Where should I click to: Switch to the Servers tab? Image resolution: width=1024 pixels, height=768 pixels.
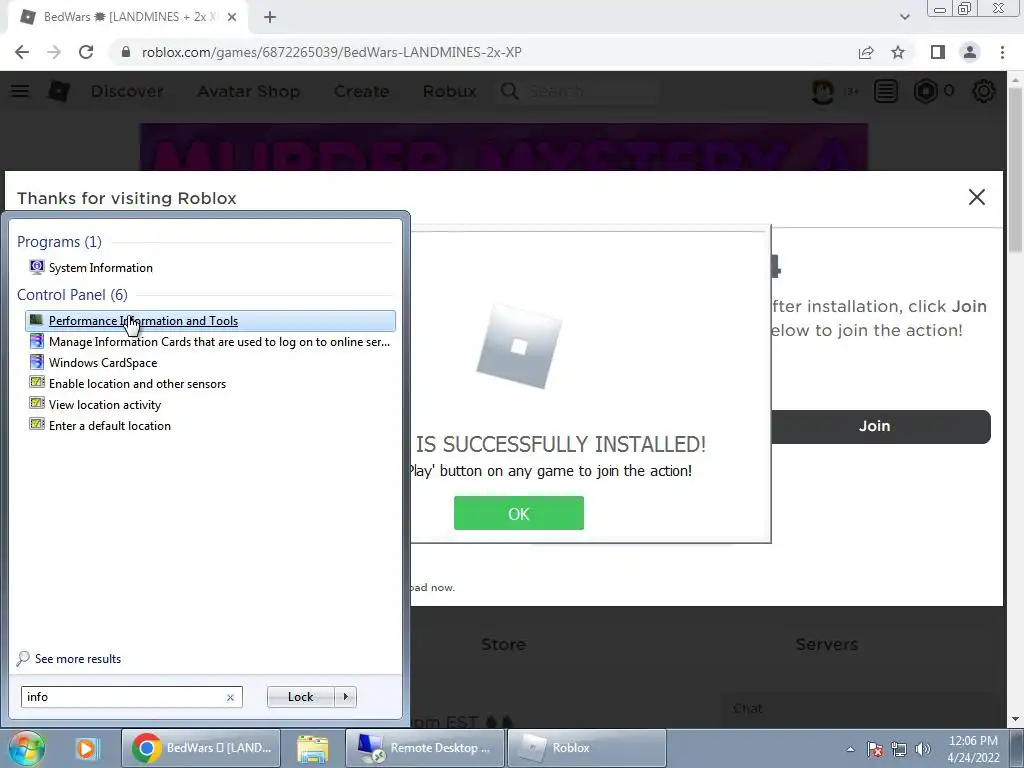pos(827,645)
